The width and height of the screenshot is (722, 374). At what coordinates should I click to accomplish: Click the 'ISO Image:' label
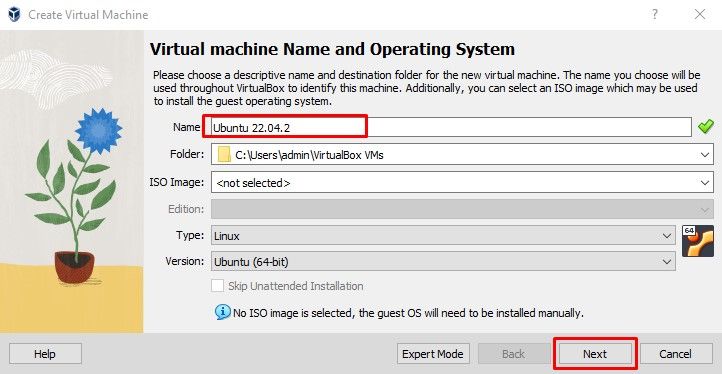click(176, 182)
